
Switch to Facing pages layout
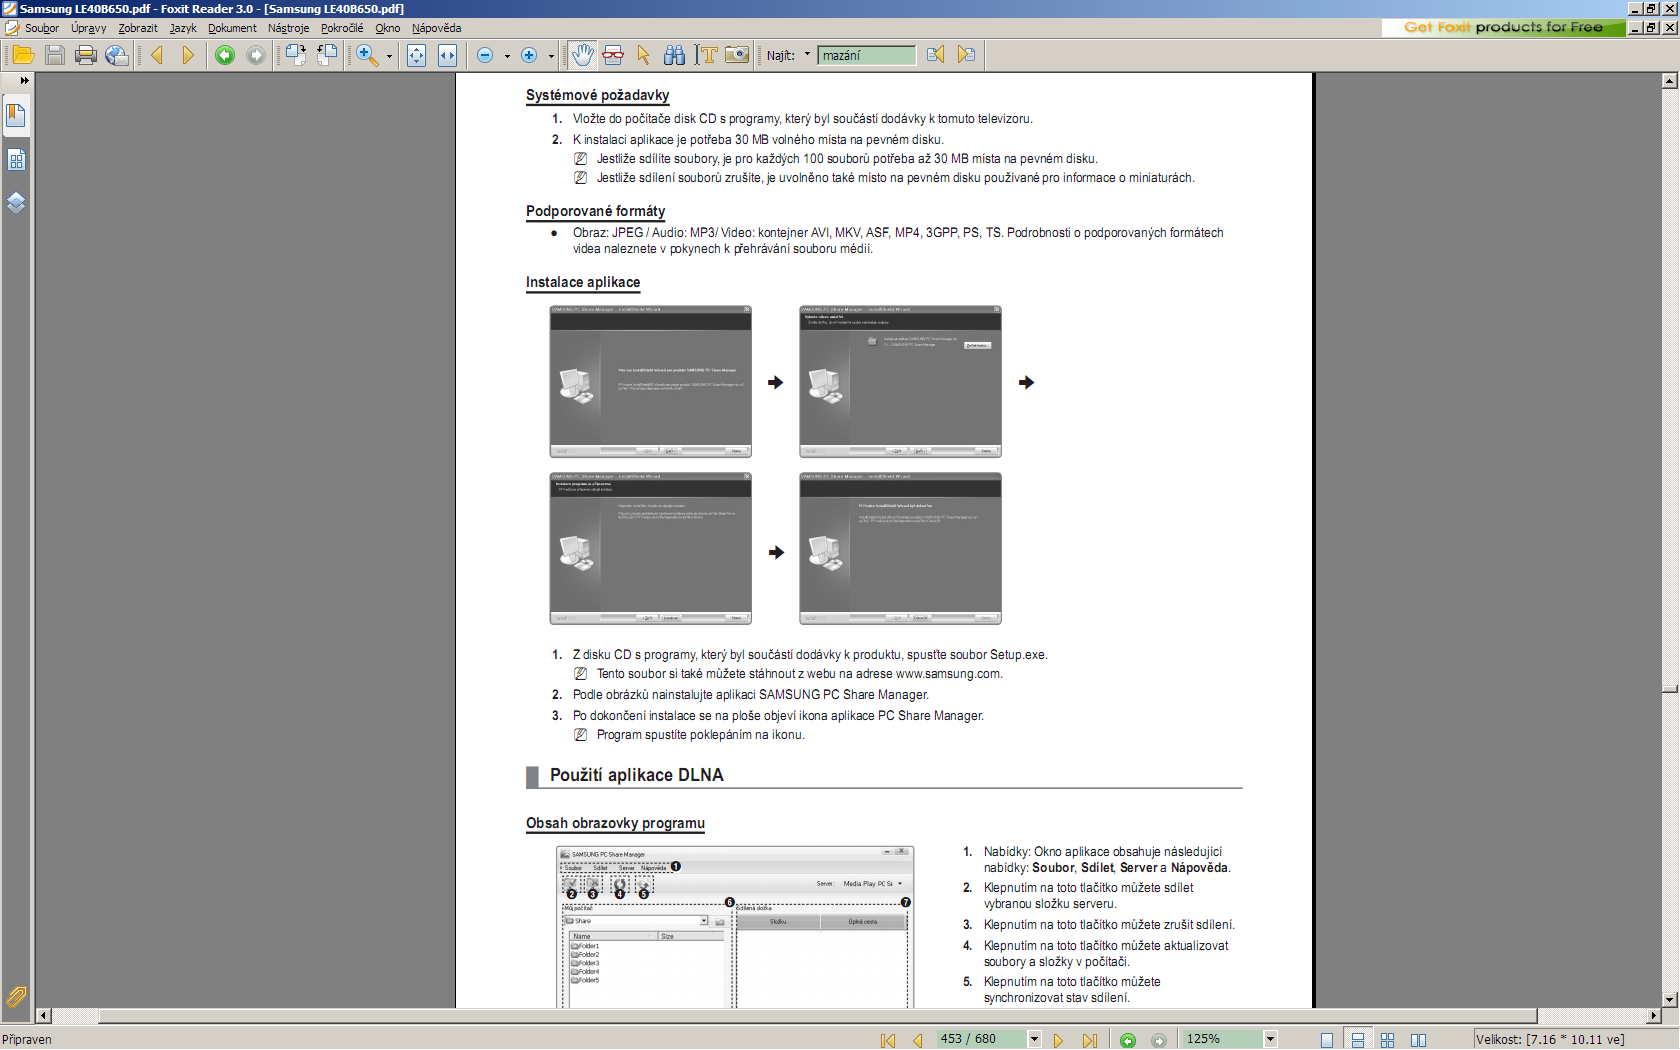1418,1040
